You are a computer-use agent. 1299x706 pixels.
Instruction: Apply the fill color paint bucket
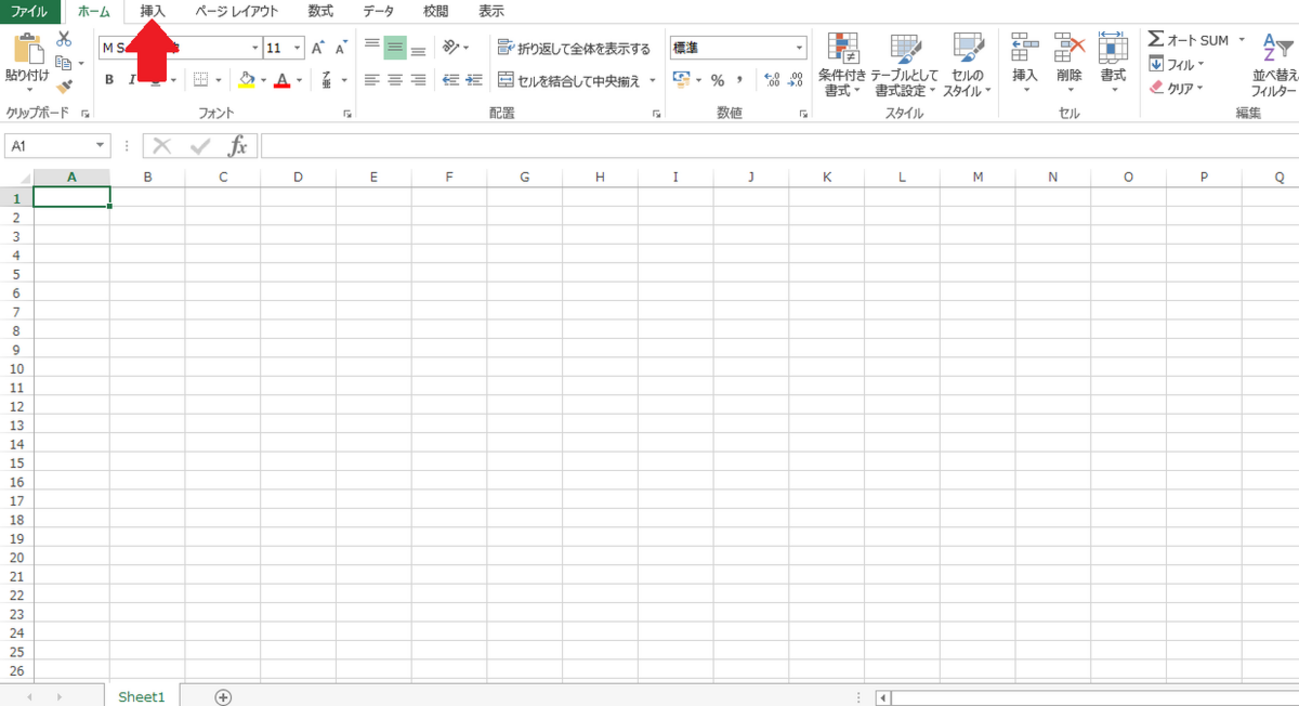point(248,80)
